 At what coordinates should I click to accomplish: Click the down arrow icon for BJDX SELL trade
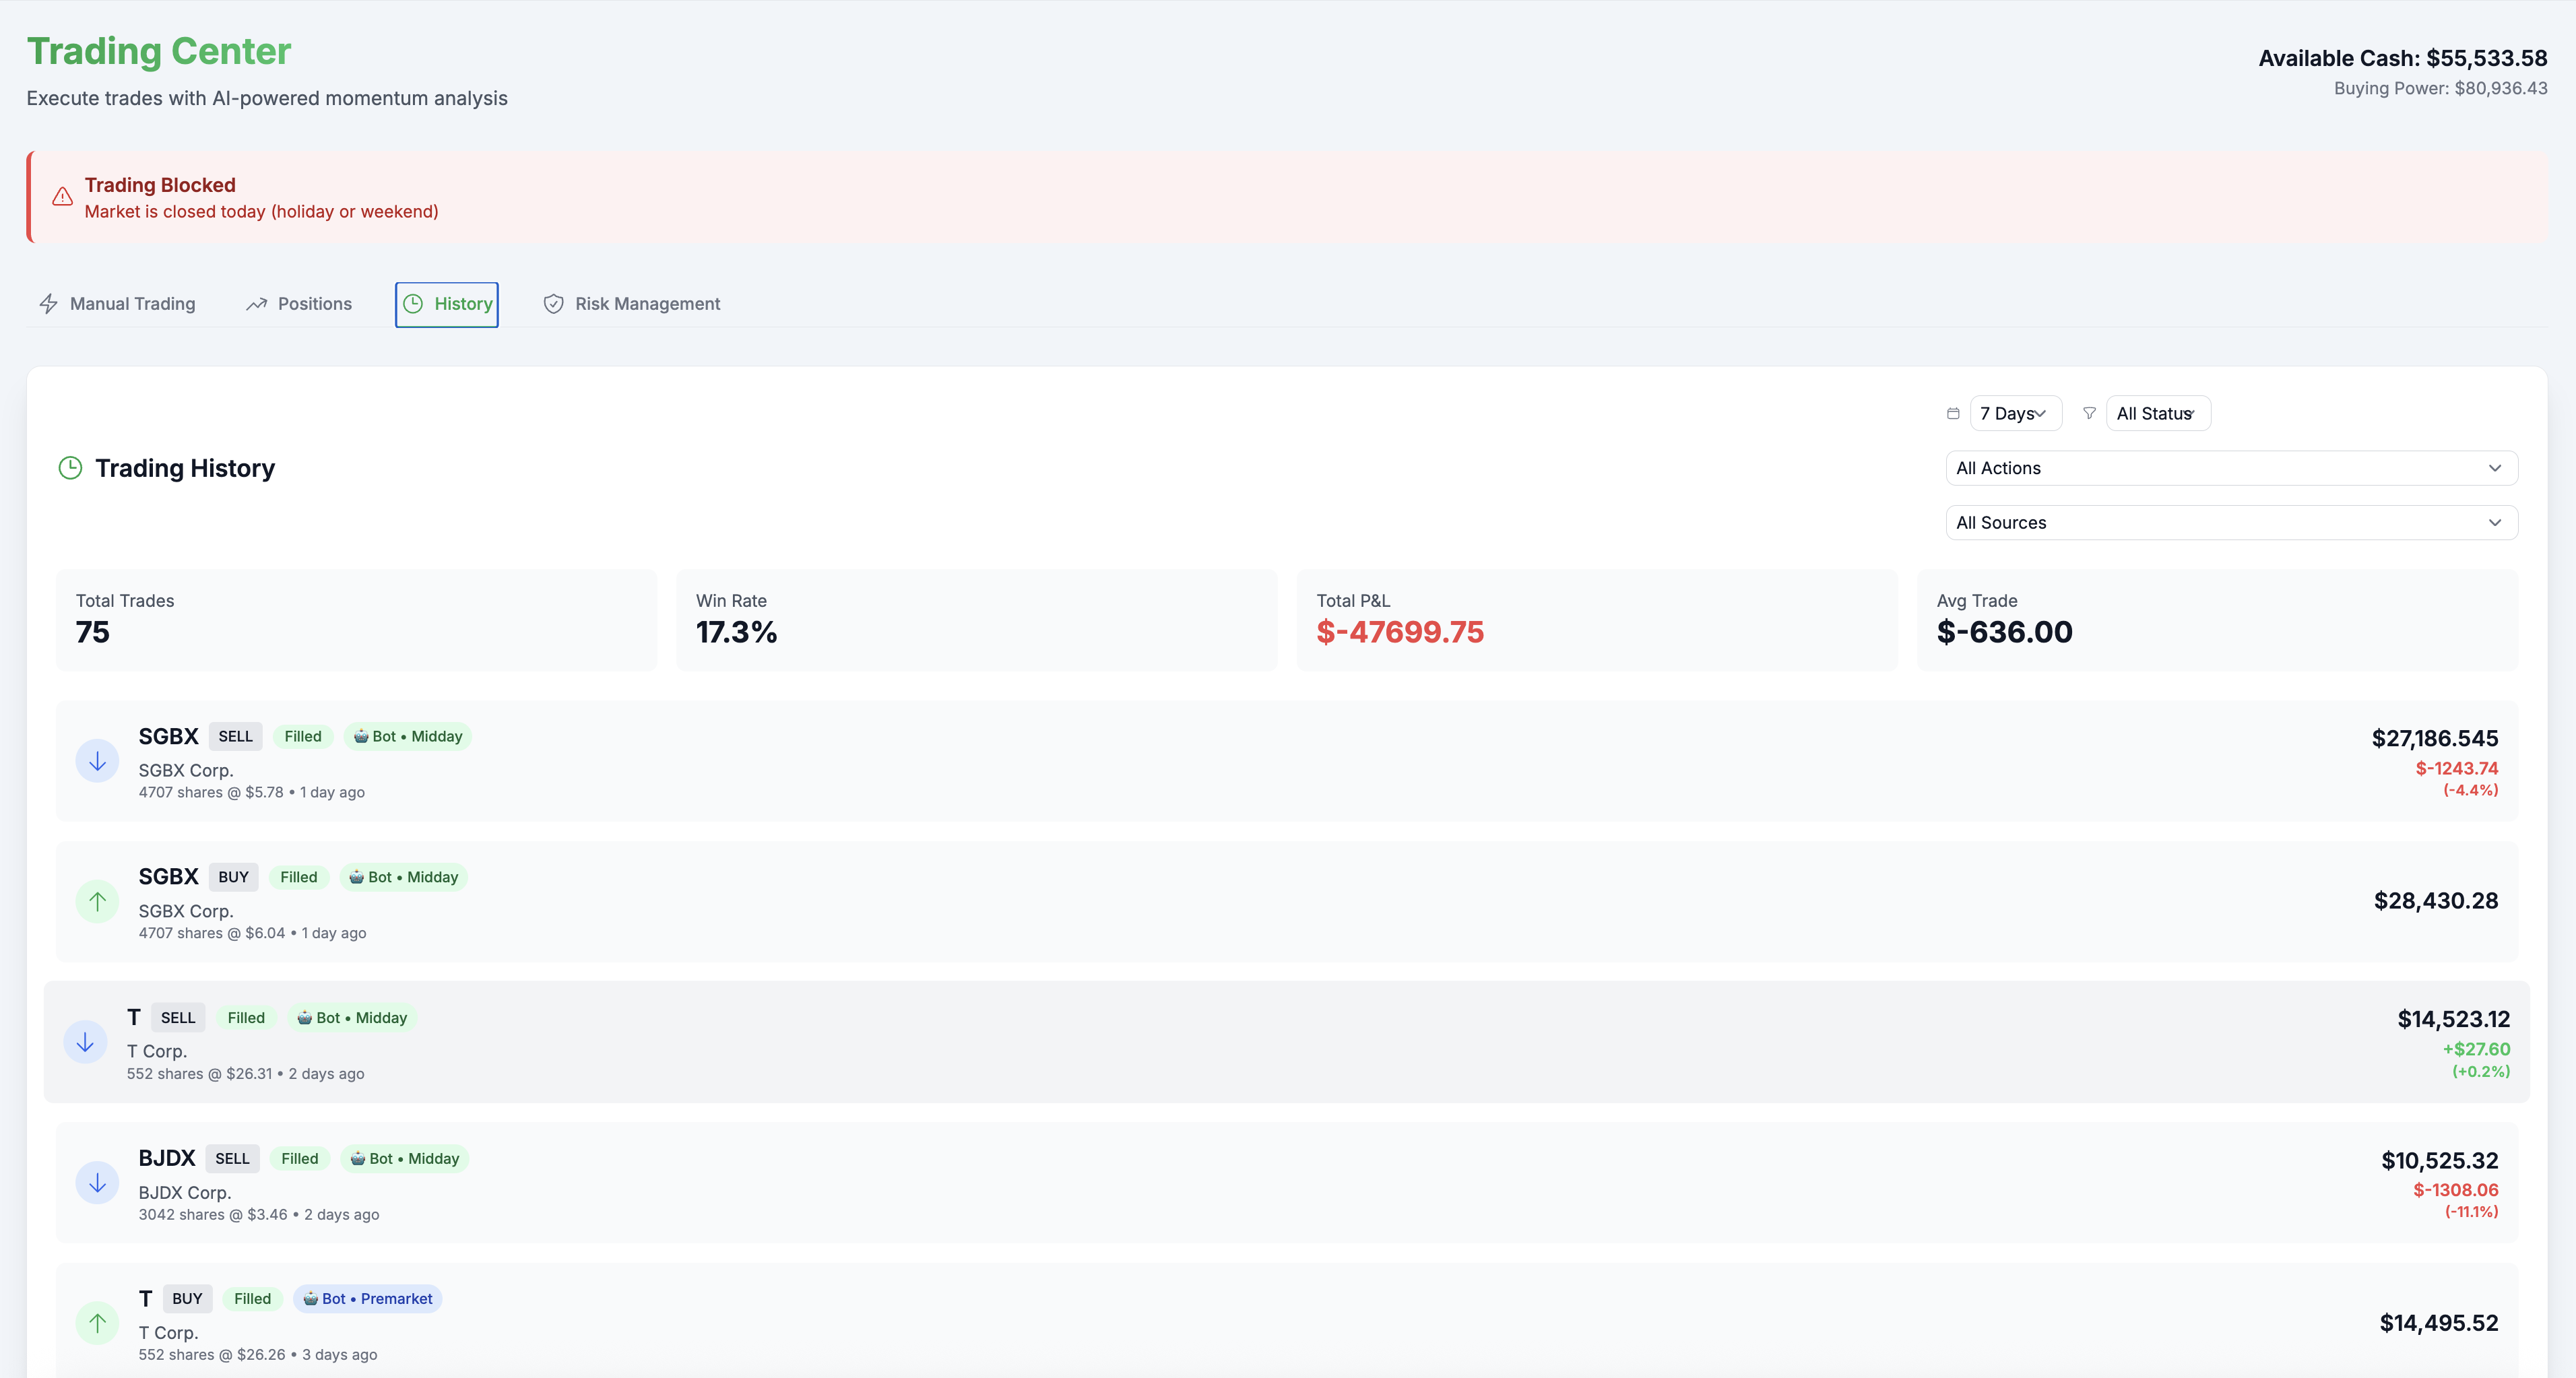tap(97, 1184)
